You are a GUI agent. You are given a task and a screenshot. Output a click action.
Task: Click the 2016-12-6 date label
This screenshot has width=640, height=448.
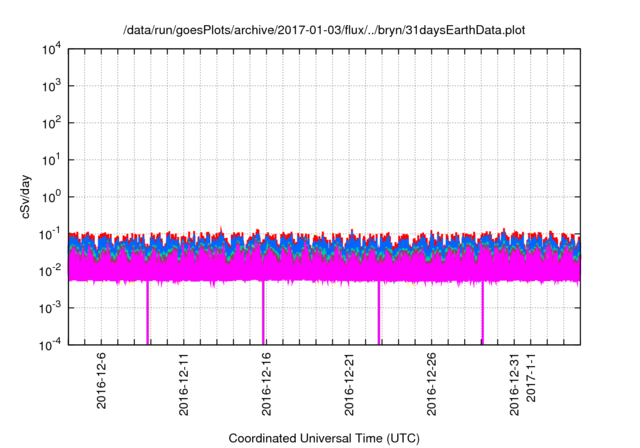pos(101,380)
